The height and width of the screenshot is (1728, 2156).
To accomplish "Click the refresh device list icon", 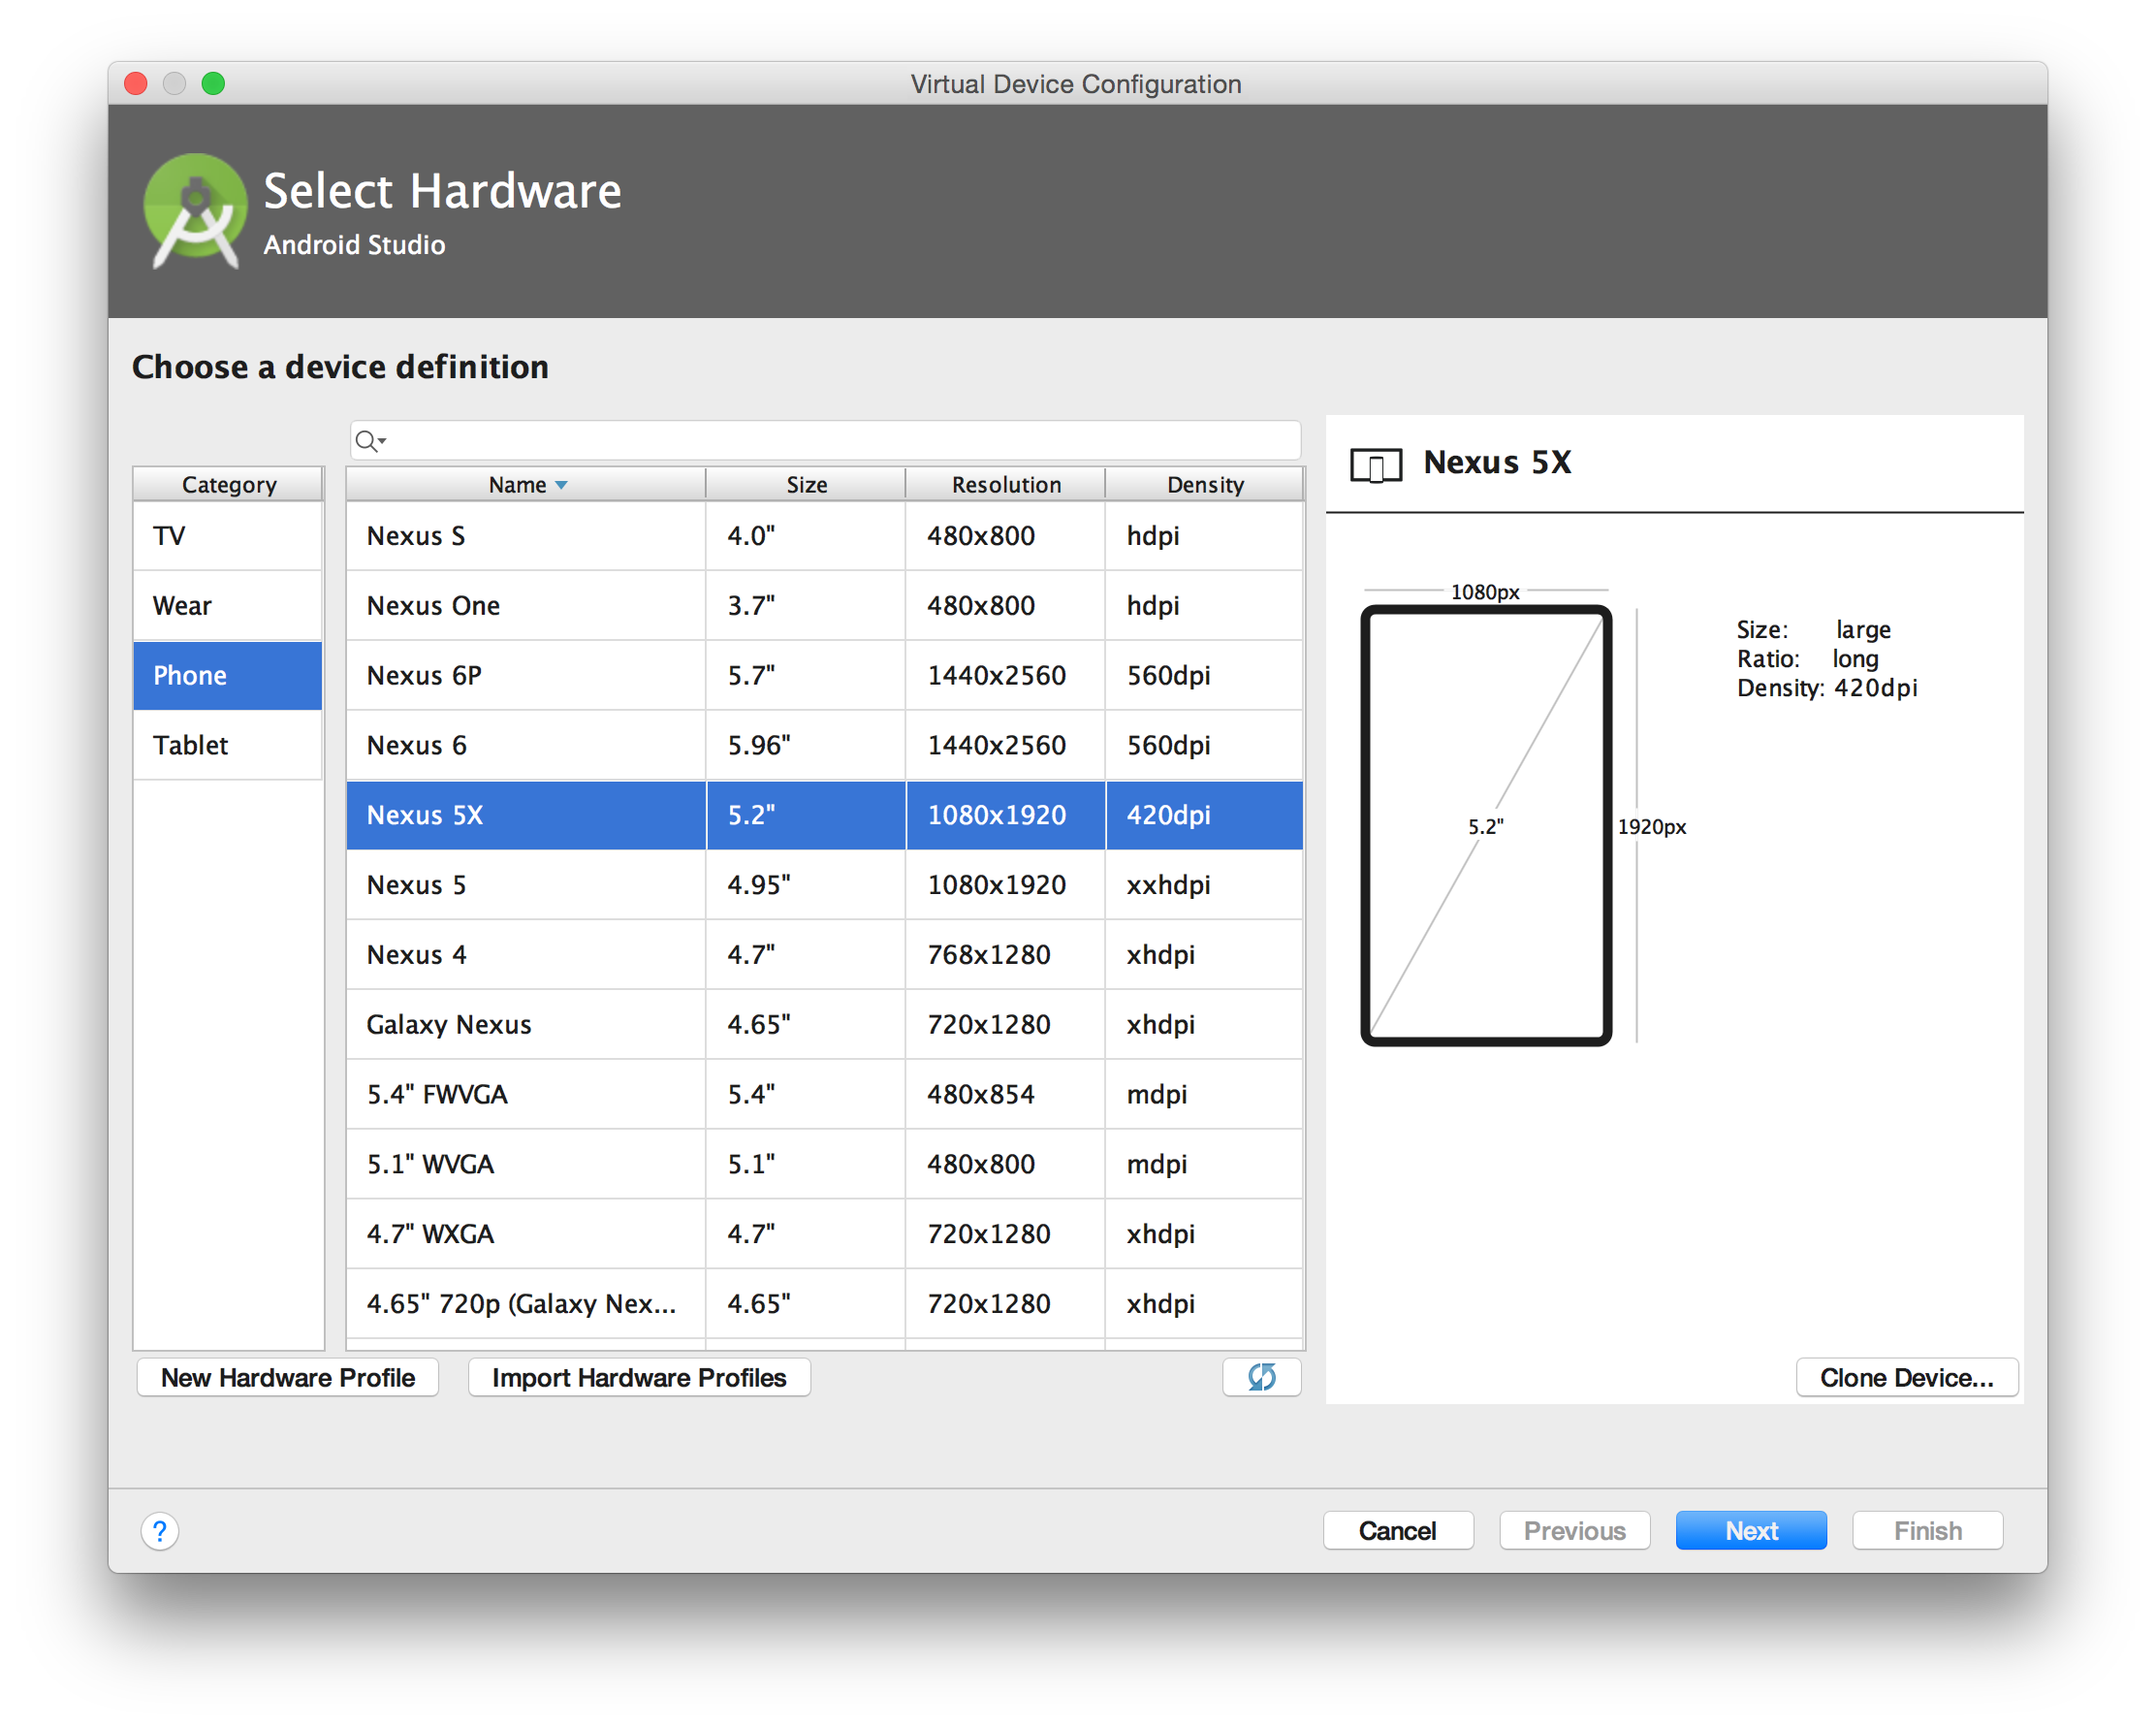I will tap(1261, 1377).
